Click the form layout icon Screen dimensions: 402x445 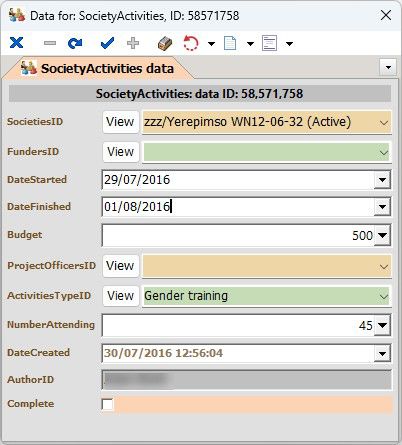pyautogui.click(x=269, y=43)
